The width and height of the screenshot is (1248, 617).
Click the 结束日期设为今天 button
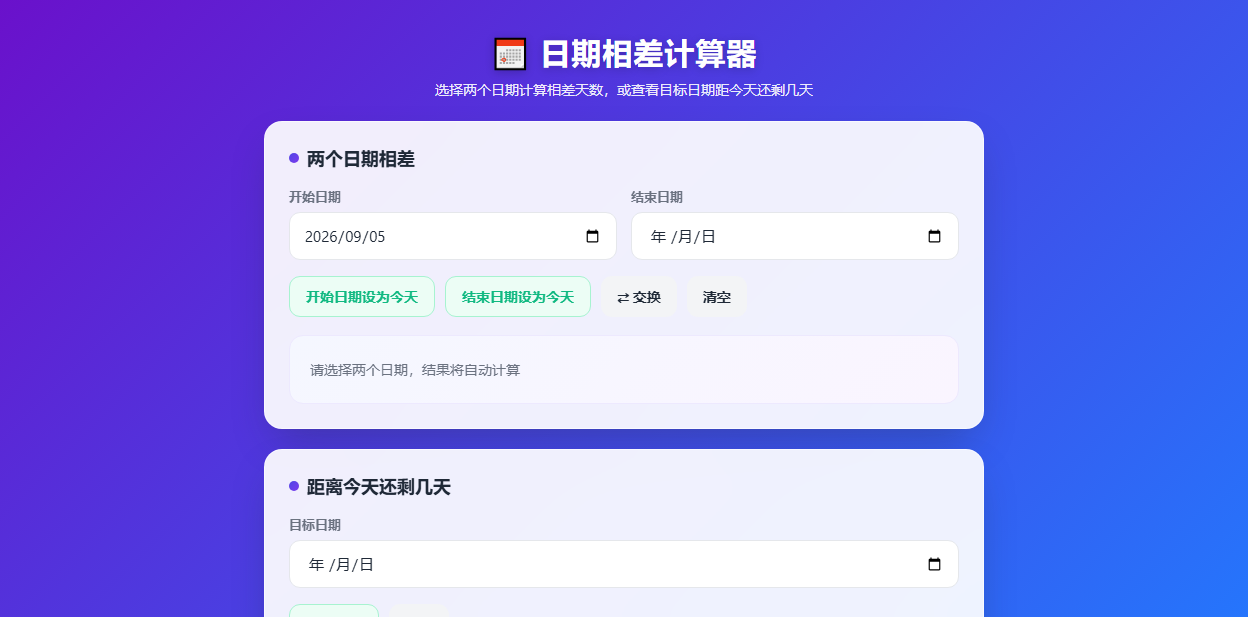(x=518, y=296)
